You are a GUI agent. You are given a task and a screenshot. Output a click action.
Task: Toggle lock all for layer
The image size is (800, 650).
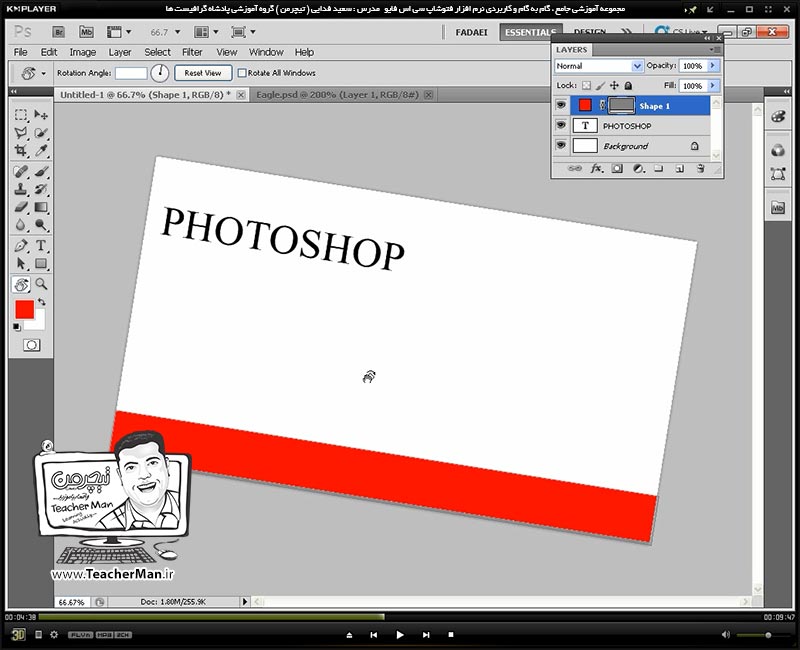tap(629, 86)
